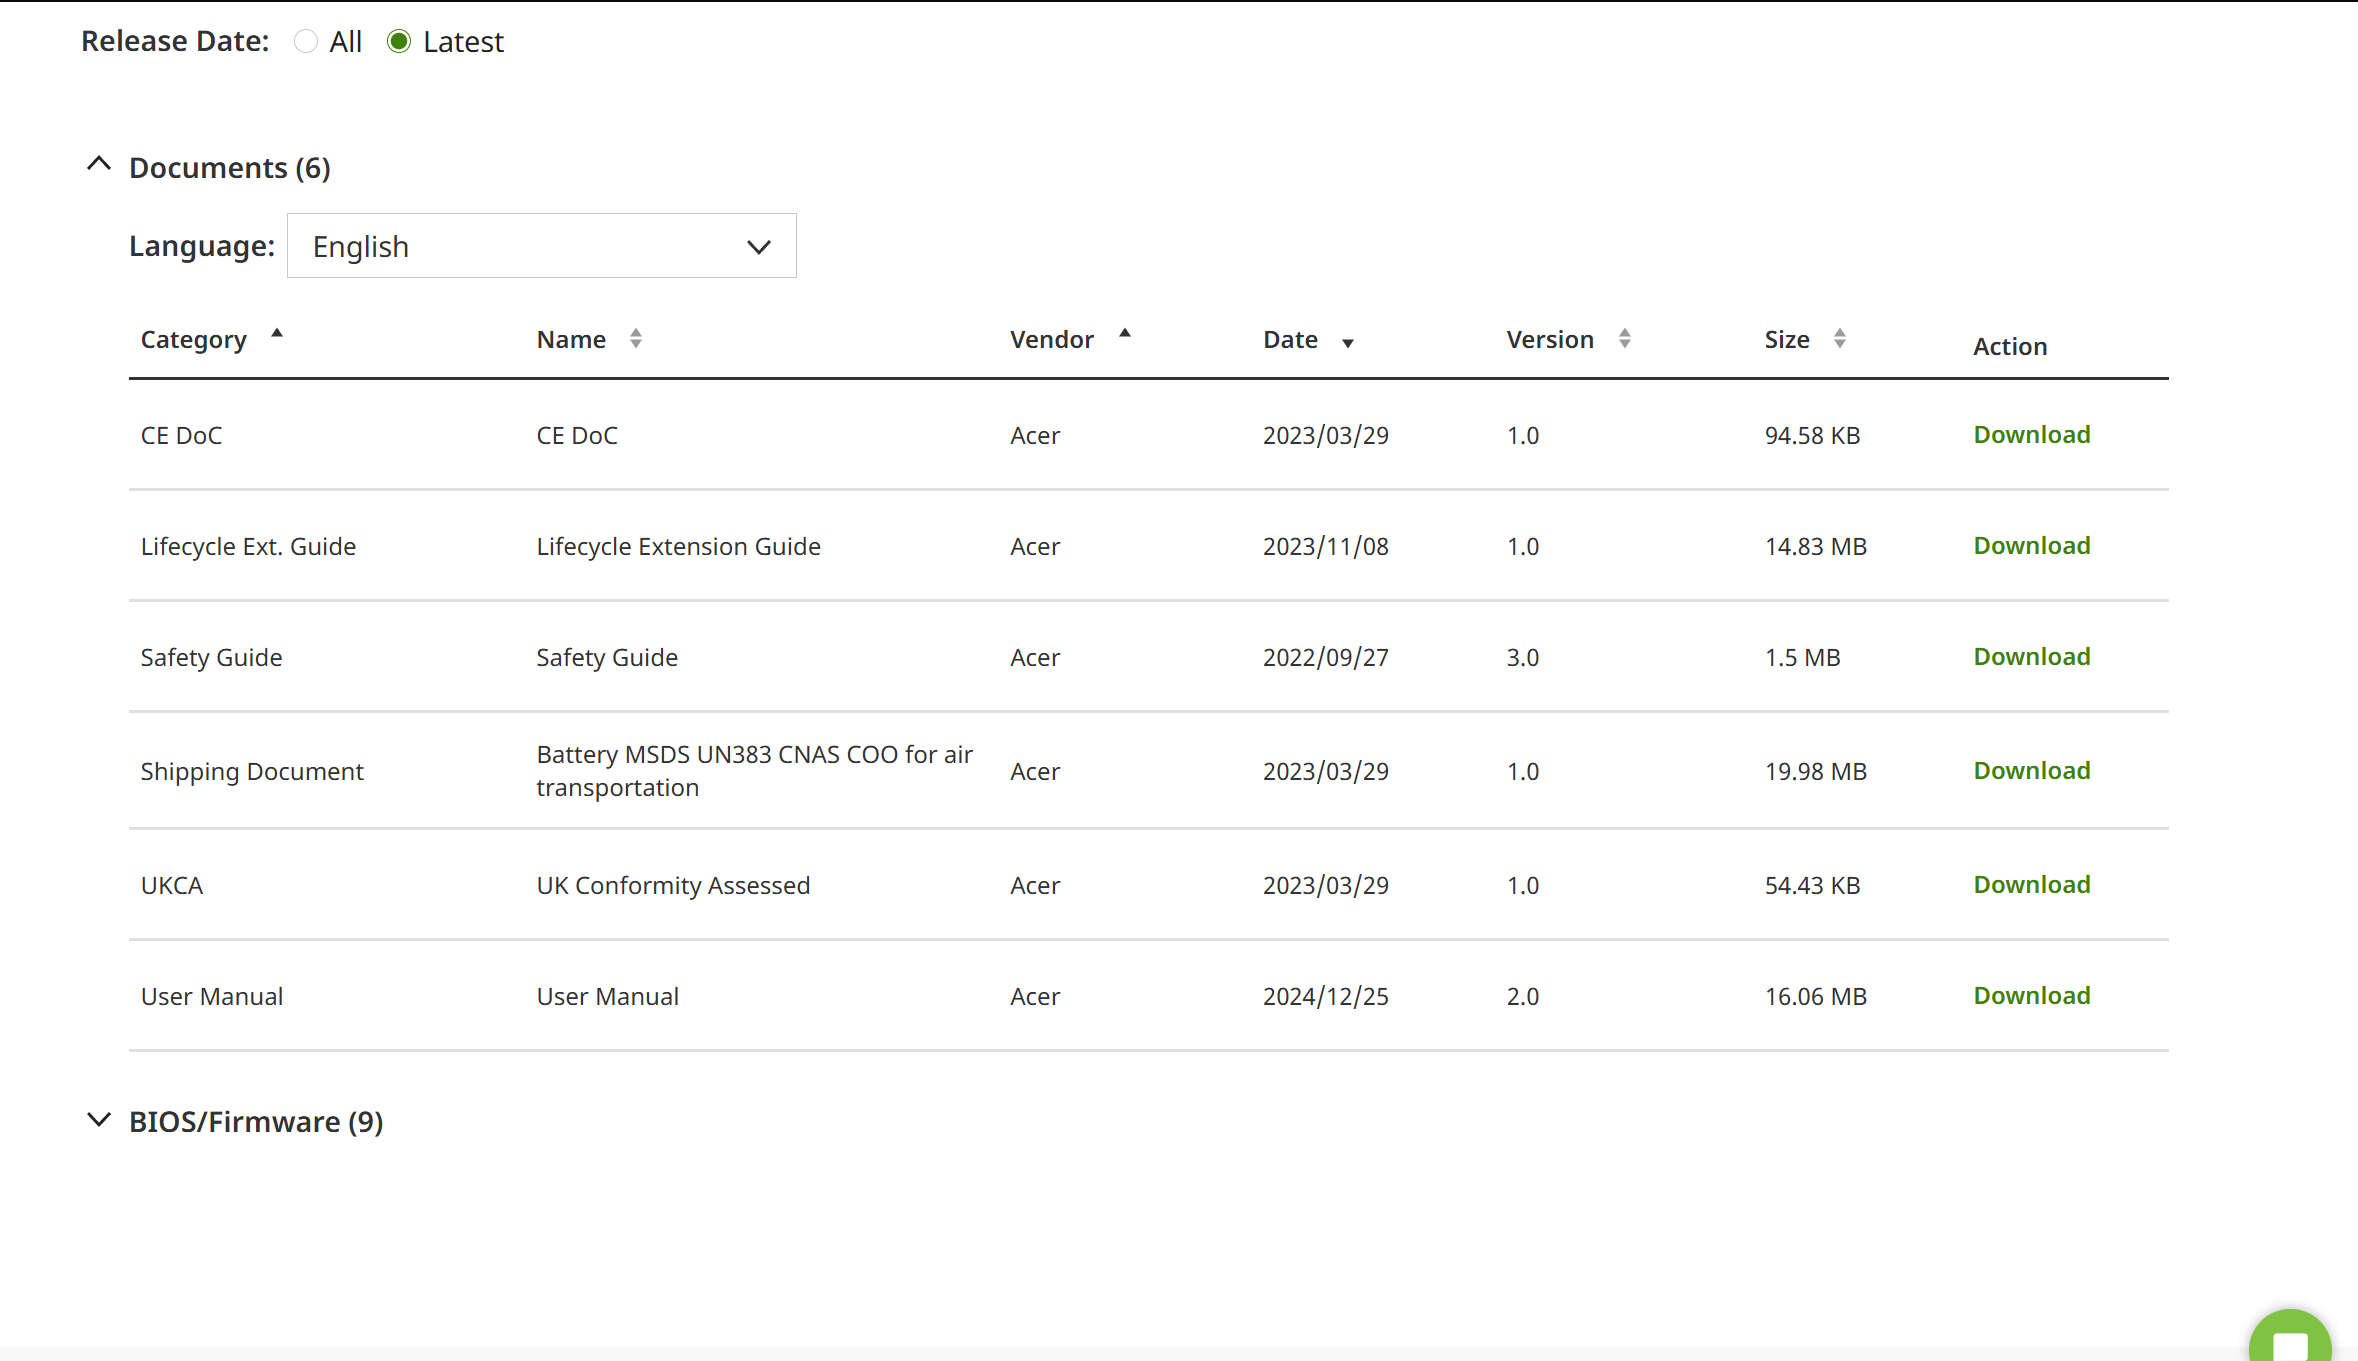Collapse the Documents (6) section

[99, 165]
